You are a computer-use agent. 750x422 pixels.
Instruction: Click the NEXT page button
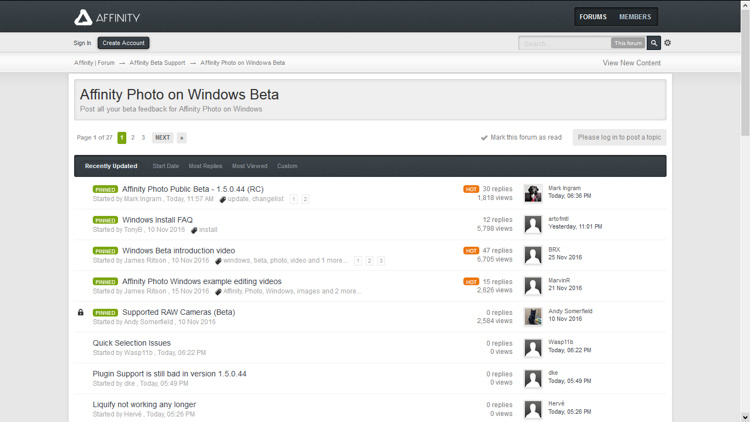(x=163, y=138)
